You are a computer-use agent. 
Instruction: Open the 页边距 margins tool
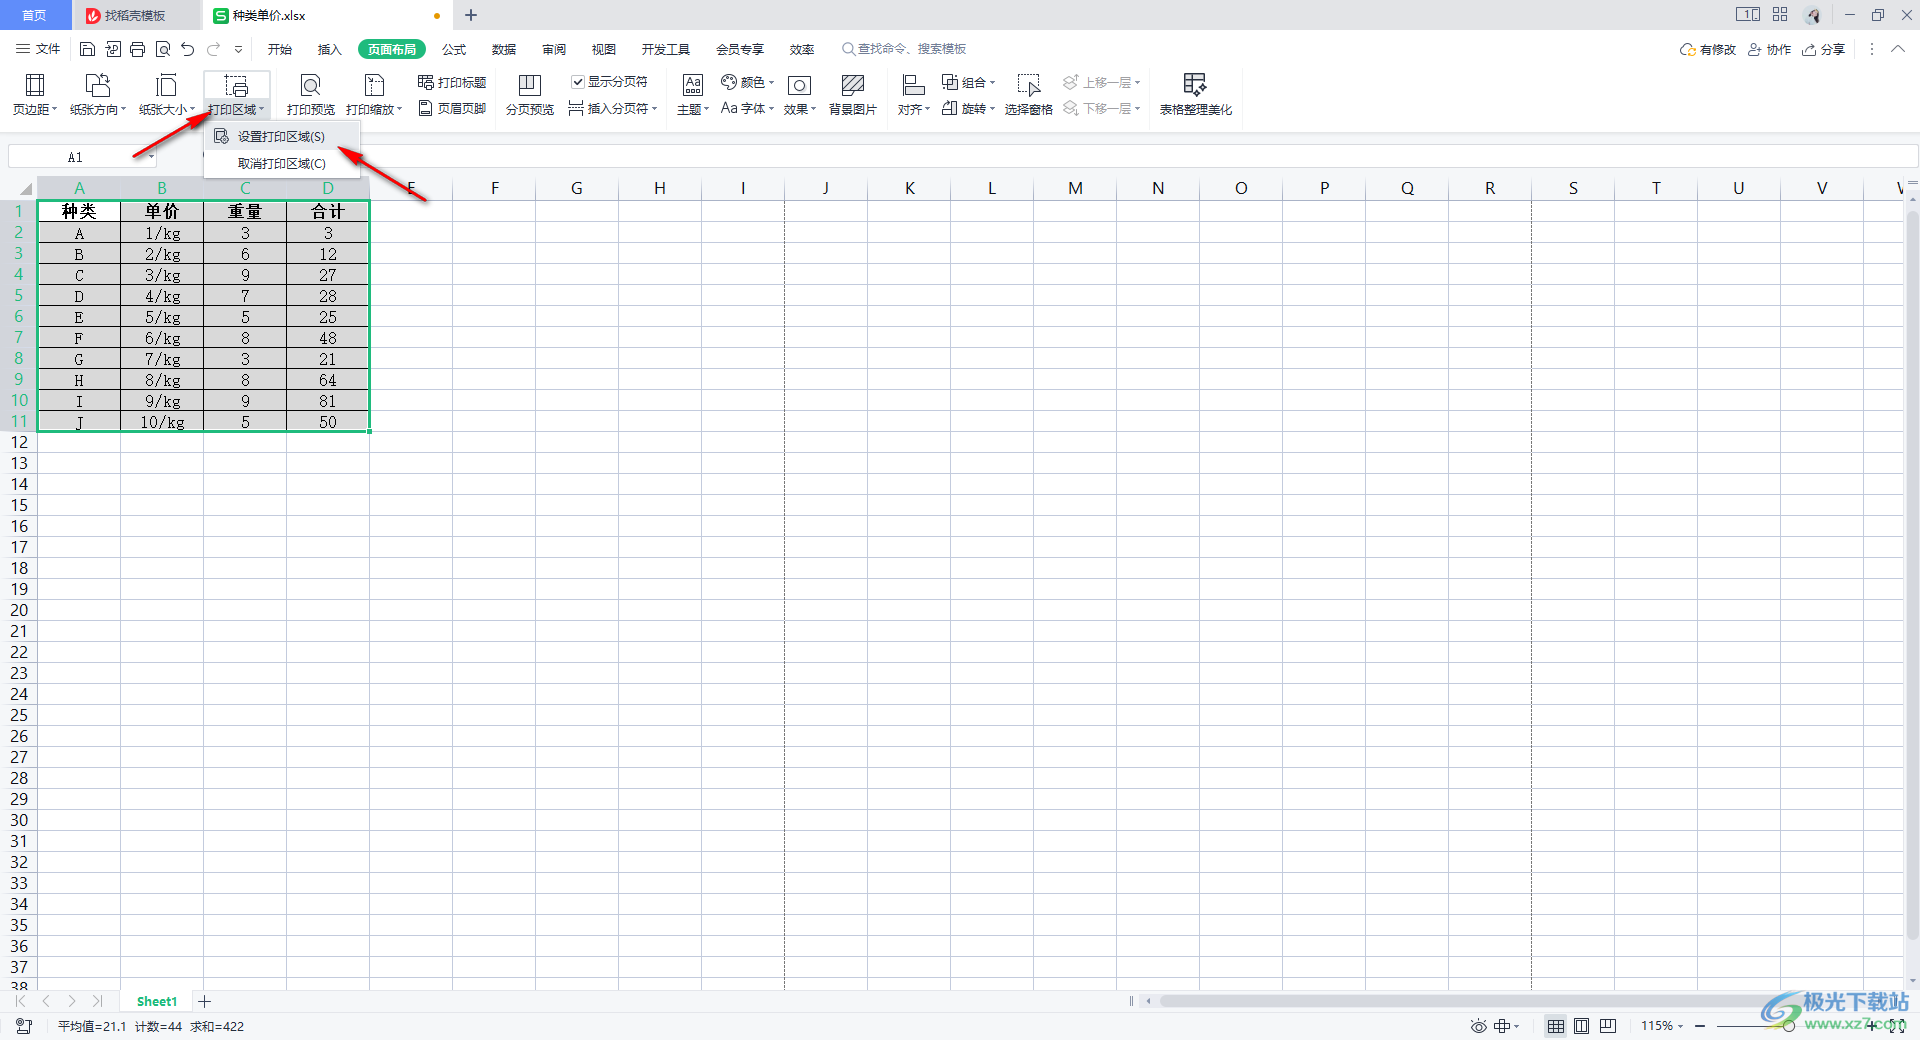[35, 95]
